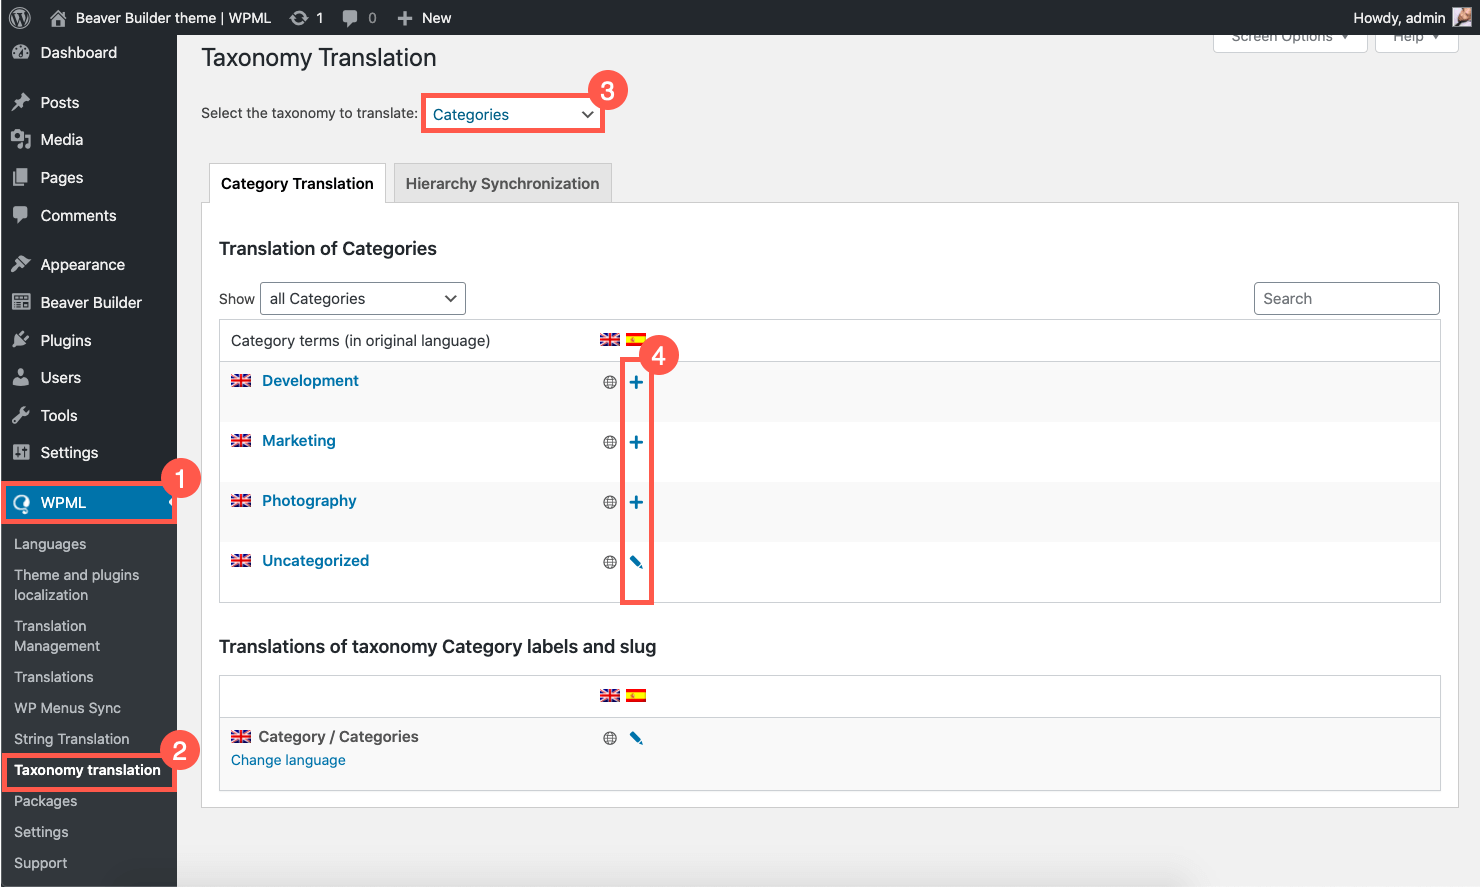This screenshot has width=1480, height=887.
Task: Add Spanish translation for Photography
Action: pyautogui.click(x=636, y=502)
